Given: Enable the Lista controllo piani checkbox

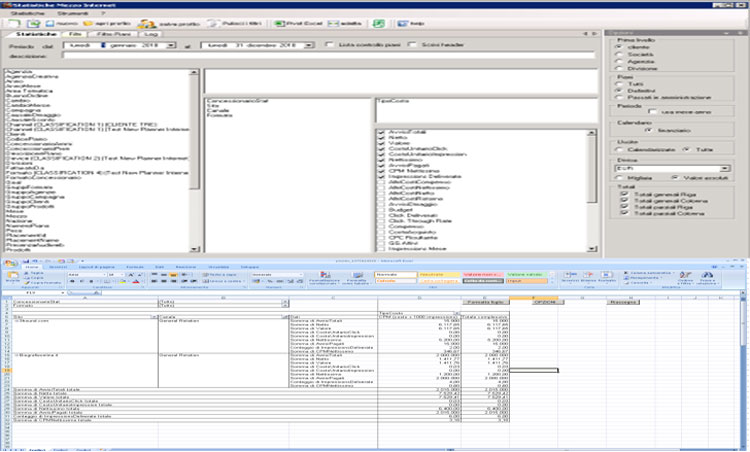Looking at the screenshot, I should click(331, 46).
